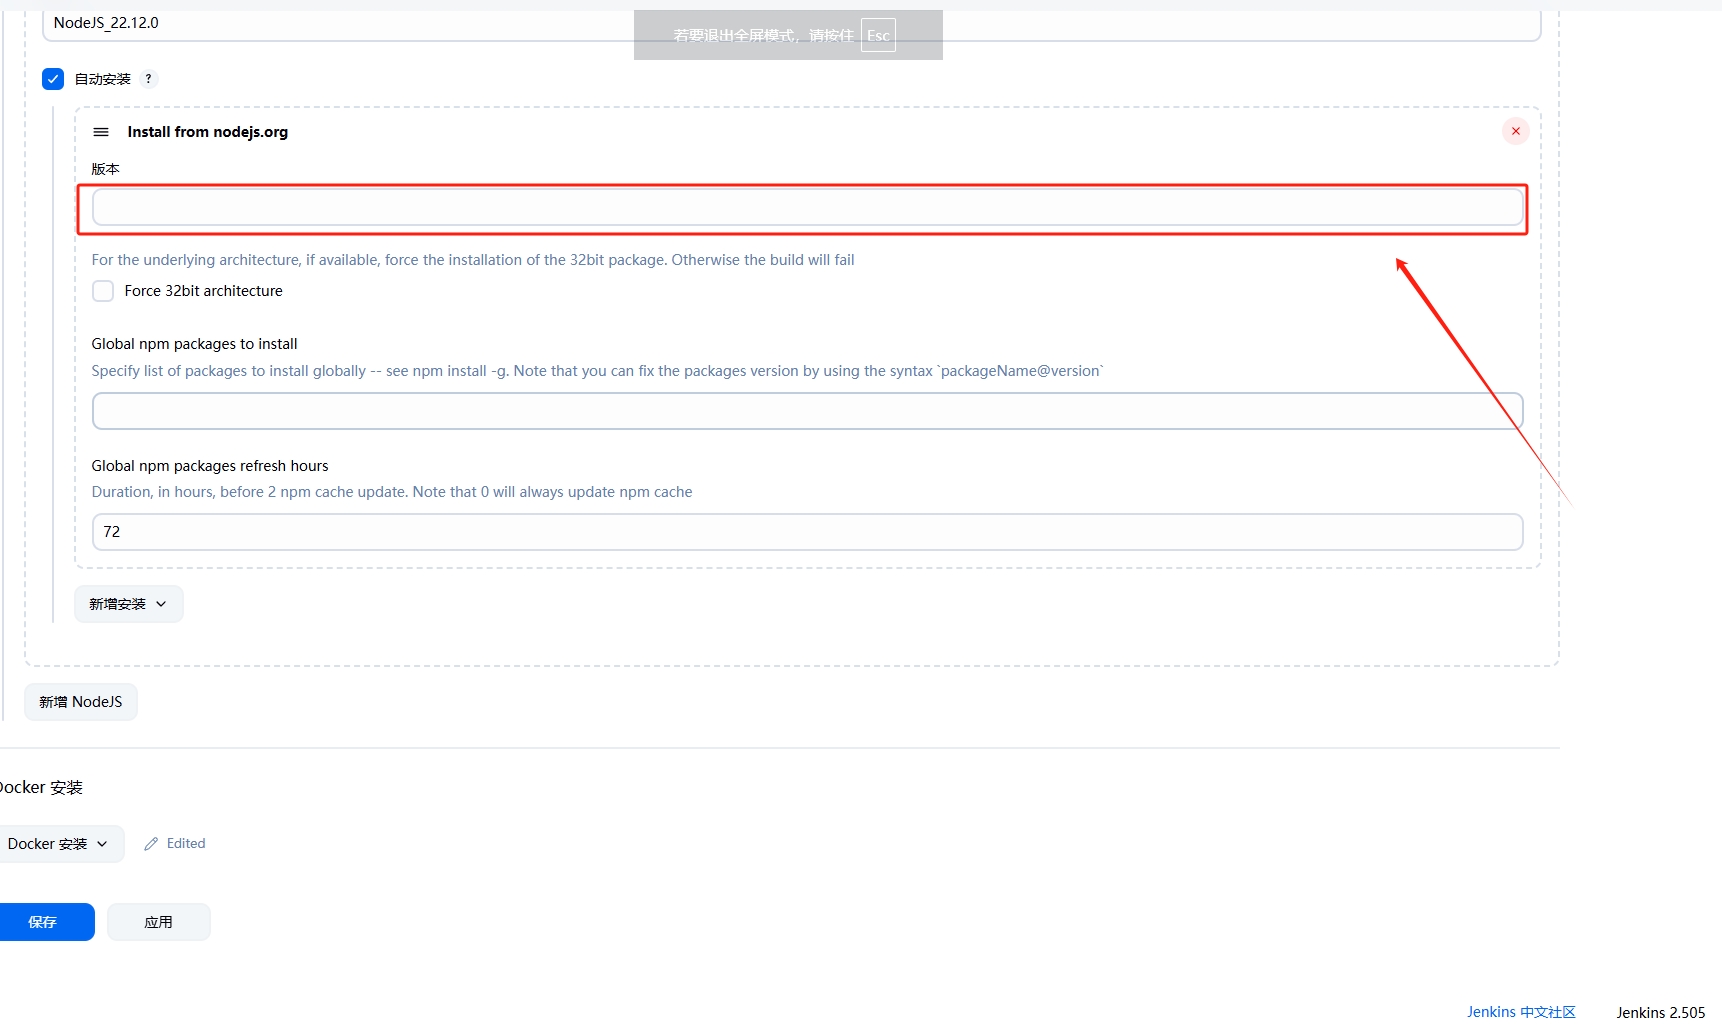Screen dimensions: 1722x1024
Task: Click the pencil icon next to Edited
Action: pyautogui.click(x=151, y=844)
